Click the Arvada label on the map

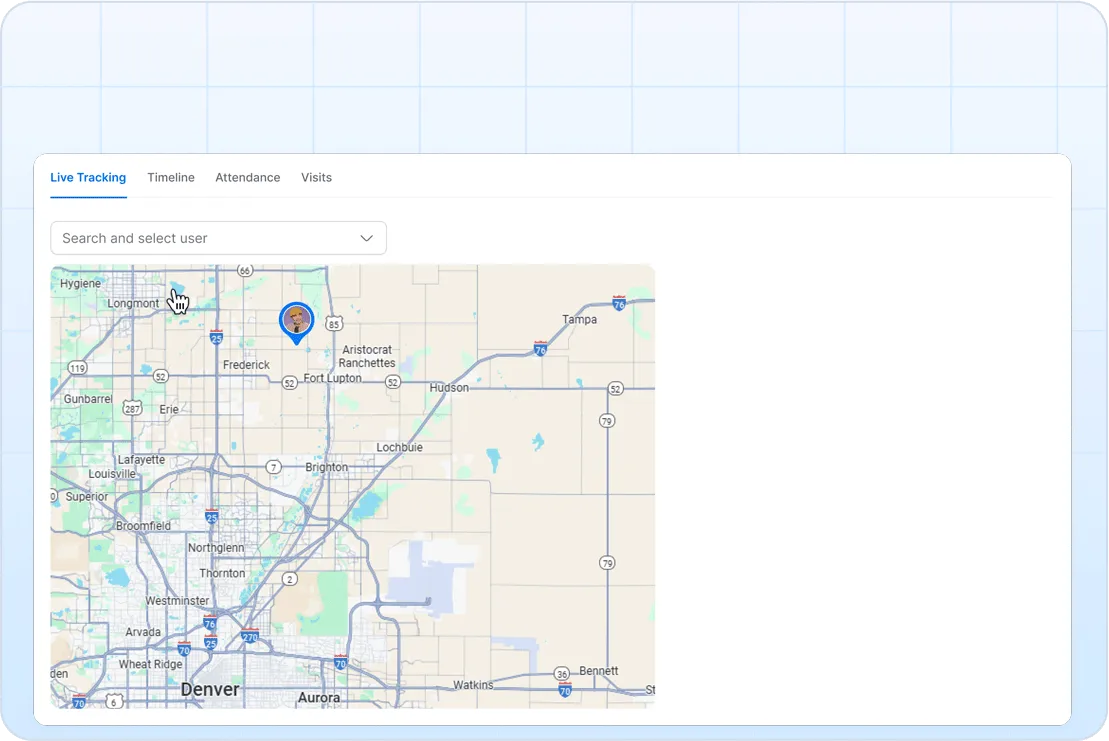tap(143, 632)
